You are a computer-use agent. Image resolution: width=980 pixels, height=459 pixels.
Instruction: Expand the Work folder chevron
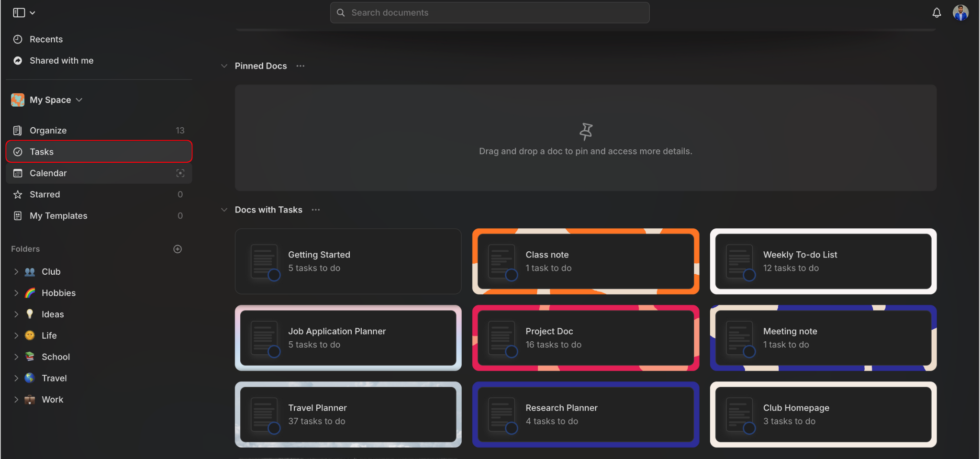[16, 400]
